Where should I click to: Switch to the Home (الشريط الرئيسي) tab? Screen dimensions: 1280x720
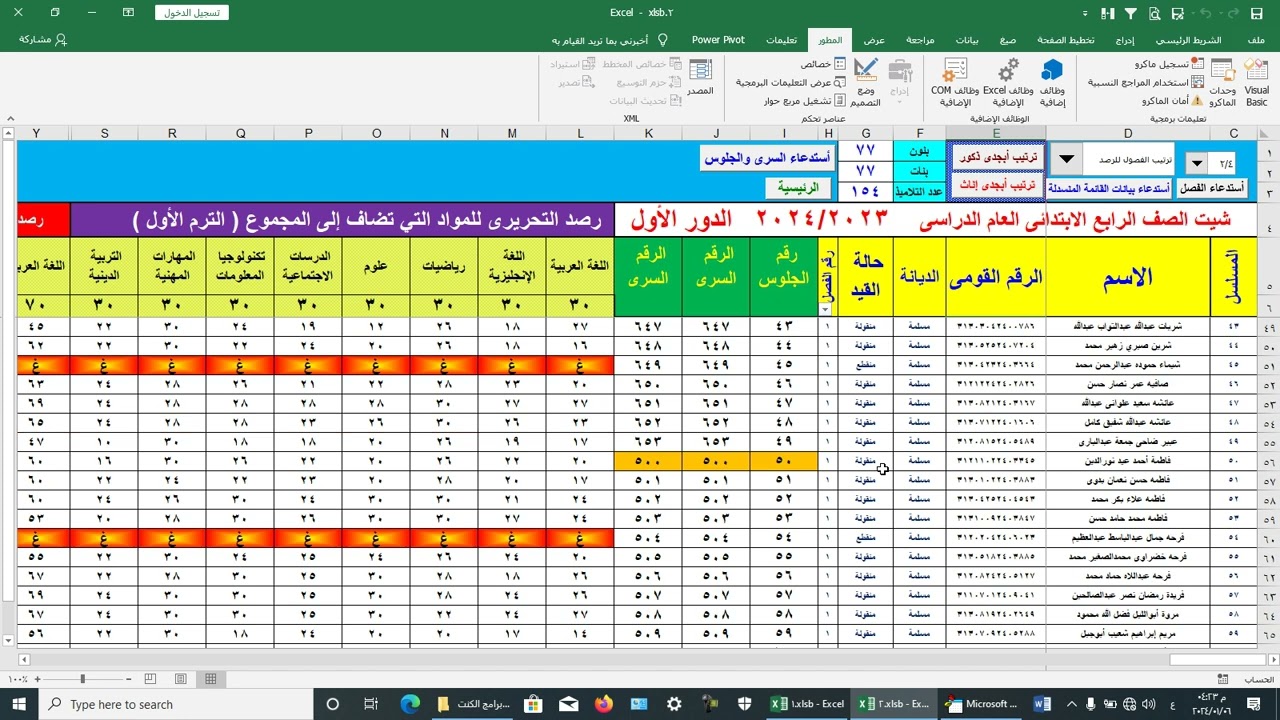[1189, 40]
